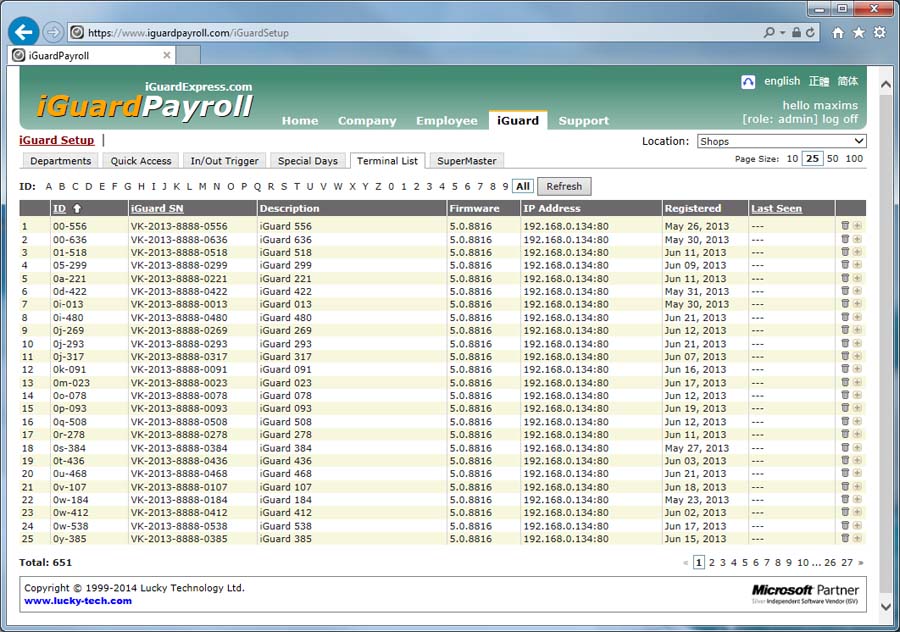Open the browser tools gear
900x632 pixels.
coord(879,33)
